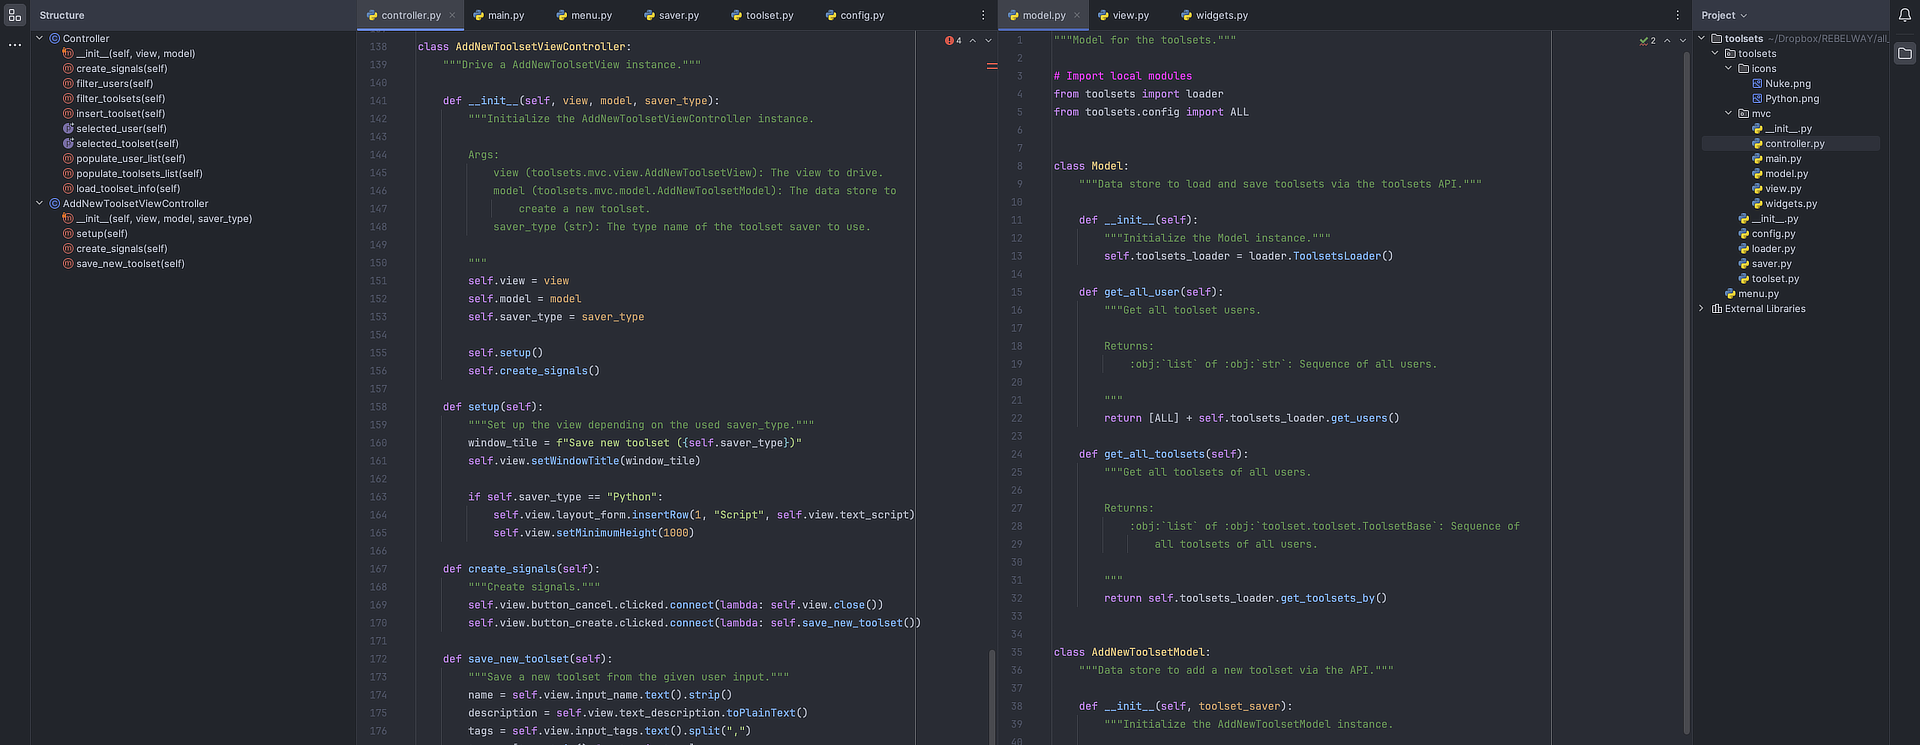The height and width of the screenshot is (745, 1920).
Task: Go to previous highlighted error in controller.py
Action: pos(973,41)
